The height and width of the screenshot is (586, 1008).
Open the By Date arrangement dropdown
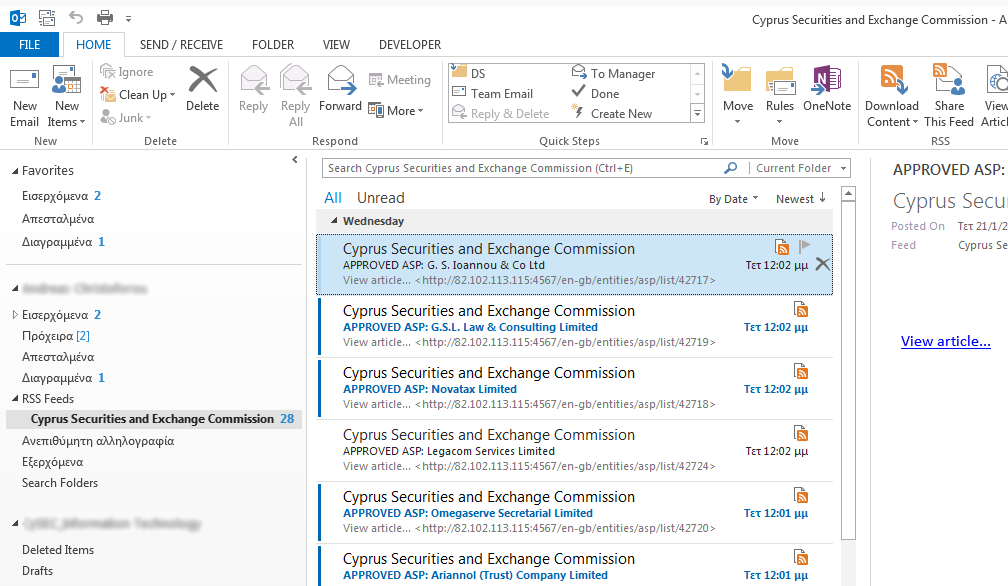pyautogui.click(x=733, y=199)
